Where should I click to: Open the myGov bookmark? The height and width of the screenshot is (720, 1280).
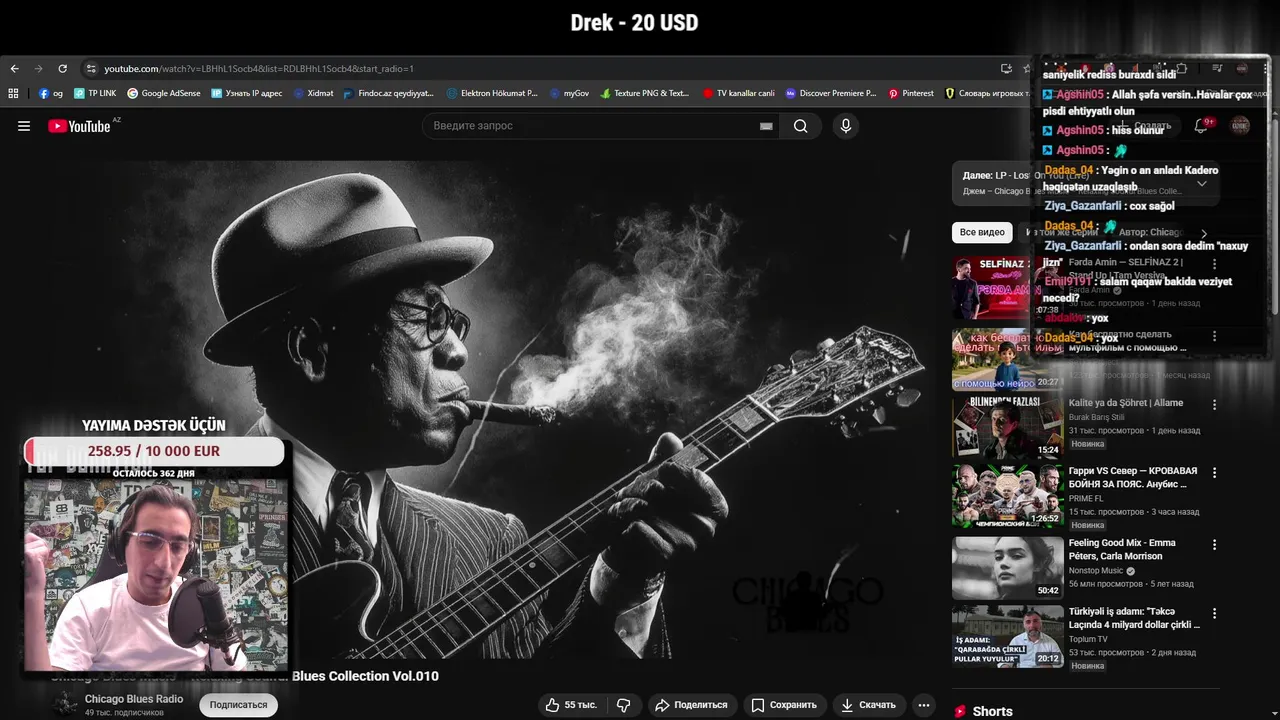tap(569, 93)
